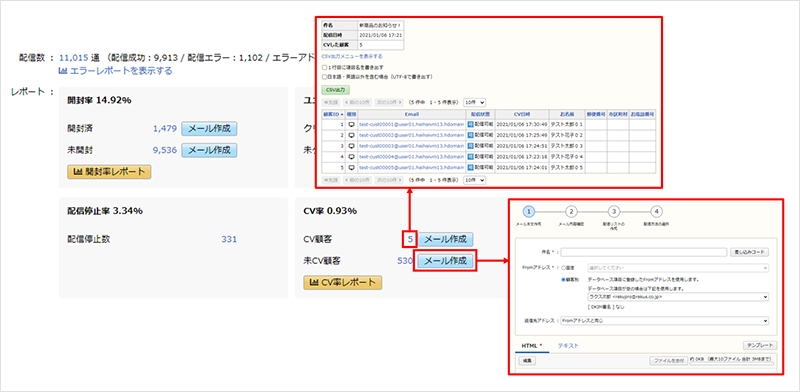800x392 pixels.
Task: Go to step 4 circle of mail wizard
Action: point(657,211)
